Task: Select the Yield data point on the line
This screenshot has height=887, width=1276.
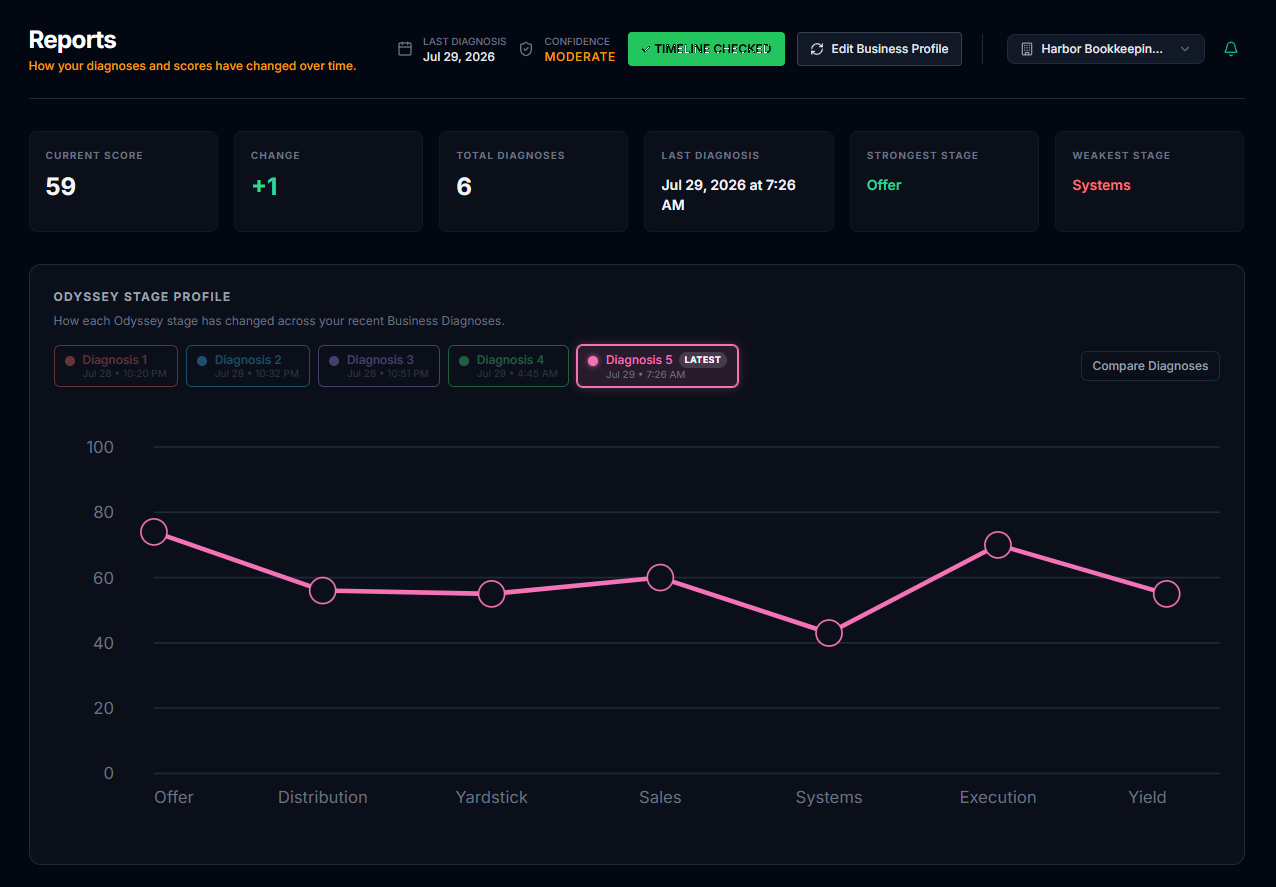Action: pos(1166,594)
